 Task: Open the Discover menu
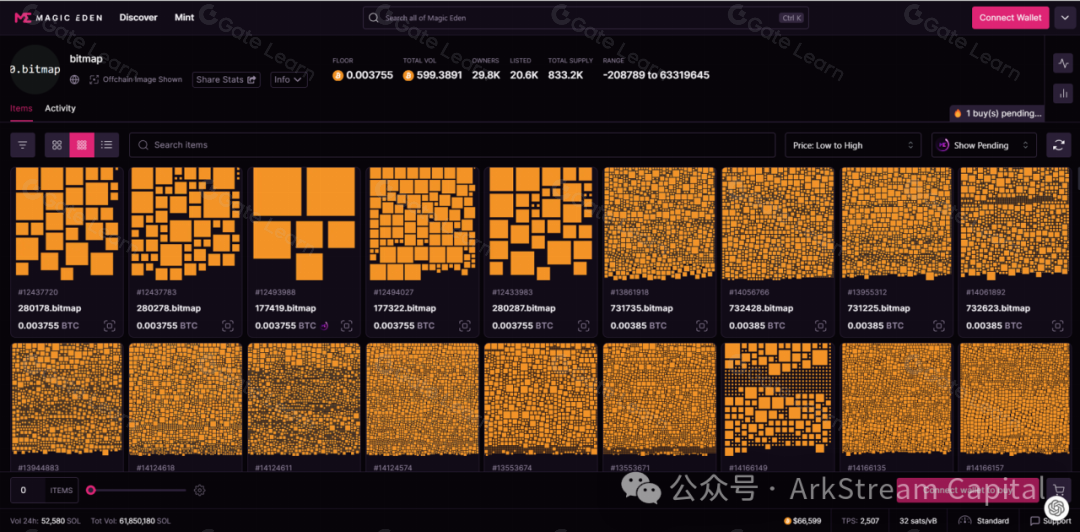click(x=138, y=17)
